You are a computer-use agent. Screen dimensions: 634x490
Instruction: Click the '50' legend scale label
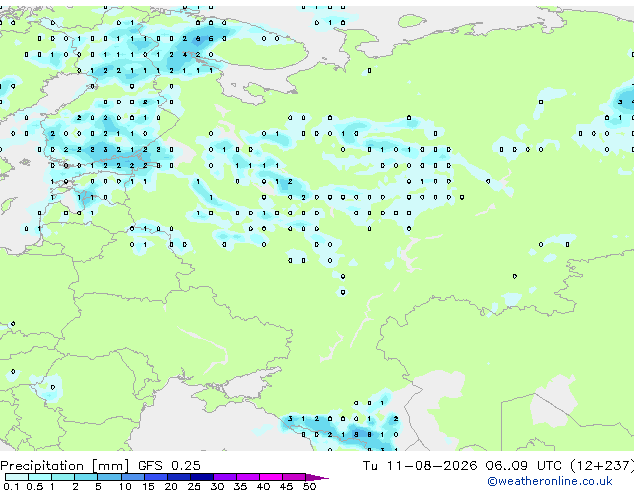309,486
